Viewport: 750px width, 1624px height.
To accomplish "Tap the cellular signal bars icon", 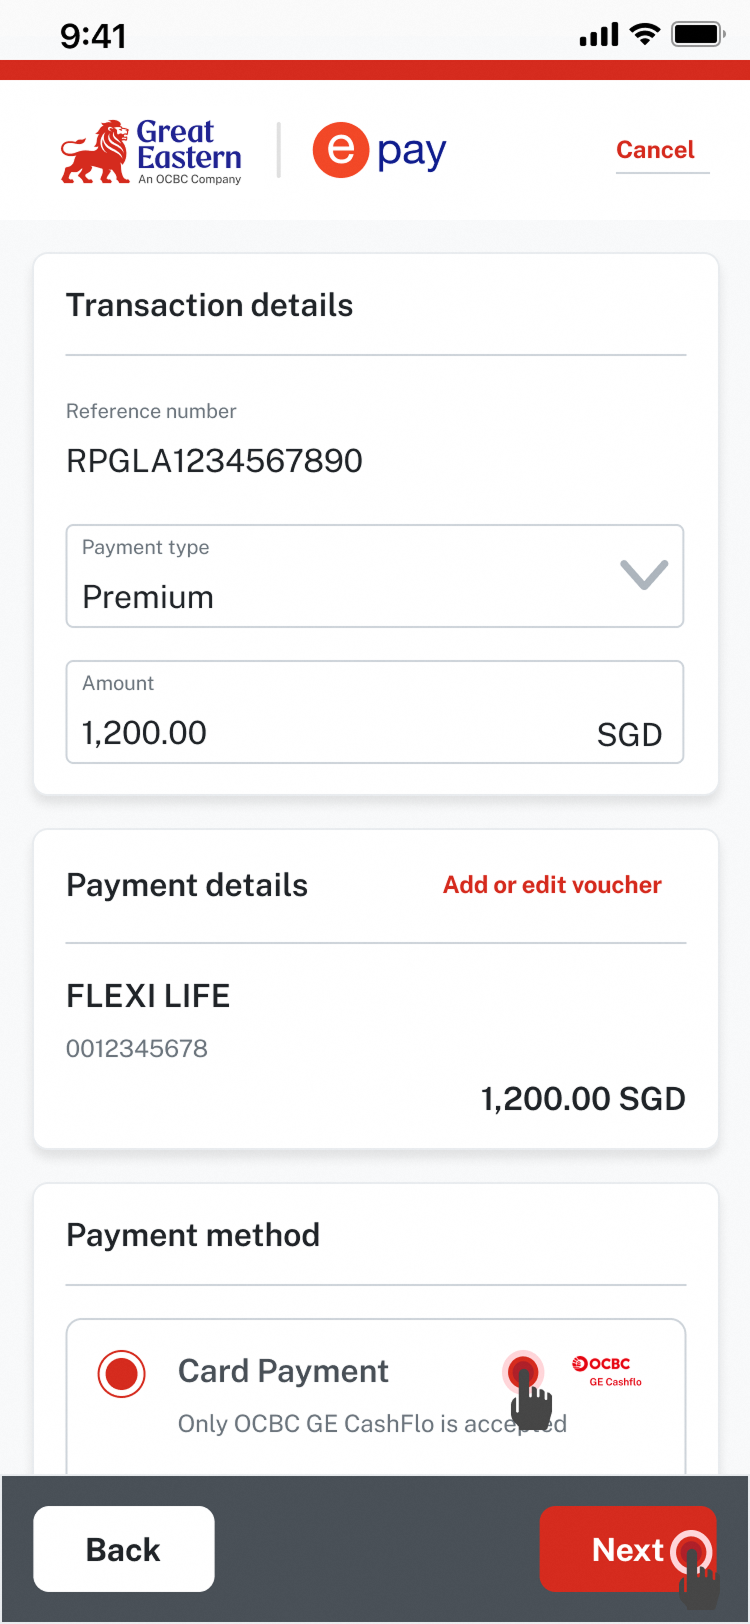I will click(x=599, y=37).
